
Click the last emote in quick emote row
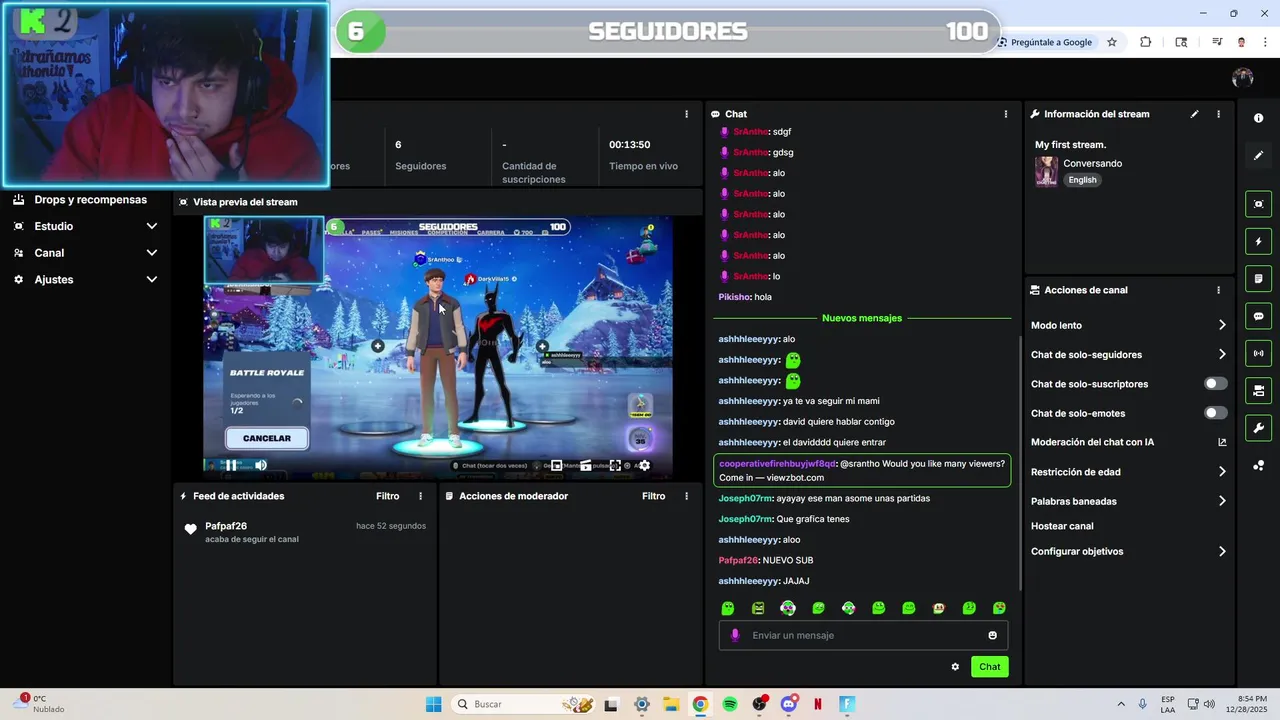999,608
